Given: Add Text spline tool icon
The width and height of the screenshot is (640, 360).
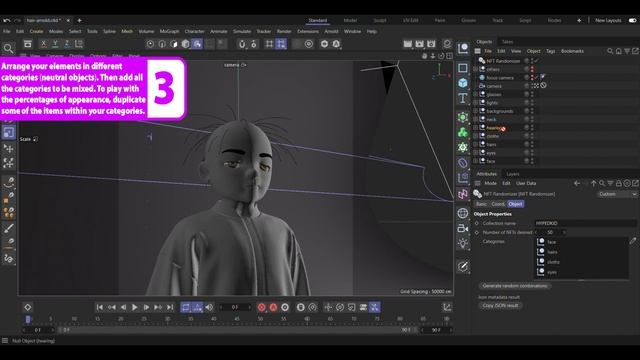Looking at the screenshot, I should click(463, 98).
